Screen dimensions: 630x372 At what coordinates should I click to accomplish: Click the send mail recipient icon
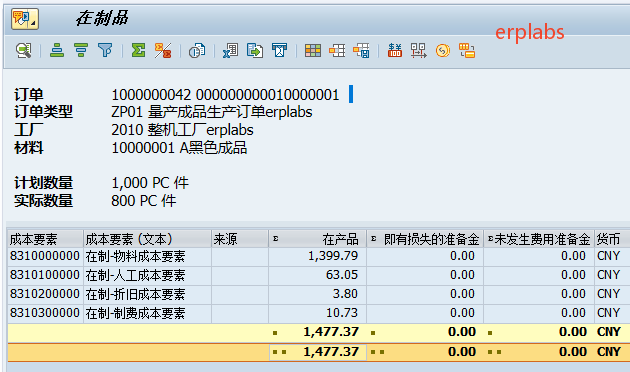coord(280,51)
